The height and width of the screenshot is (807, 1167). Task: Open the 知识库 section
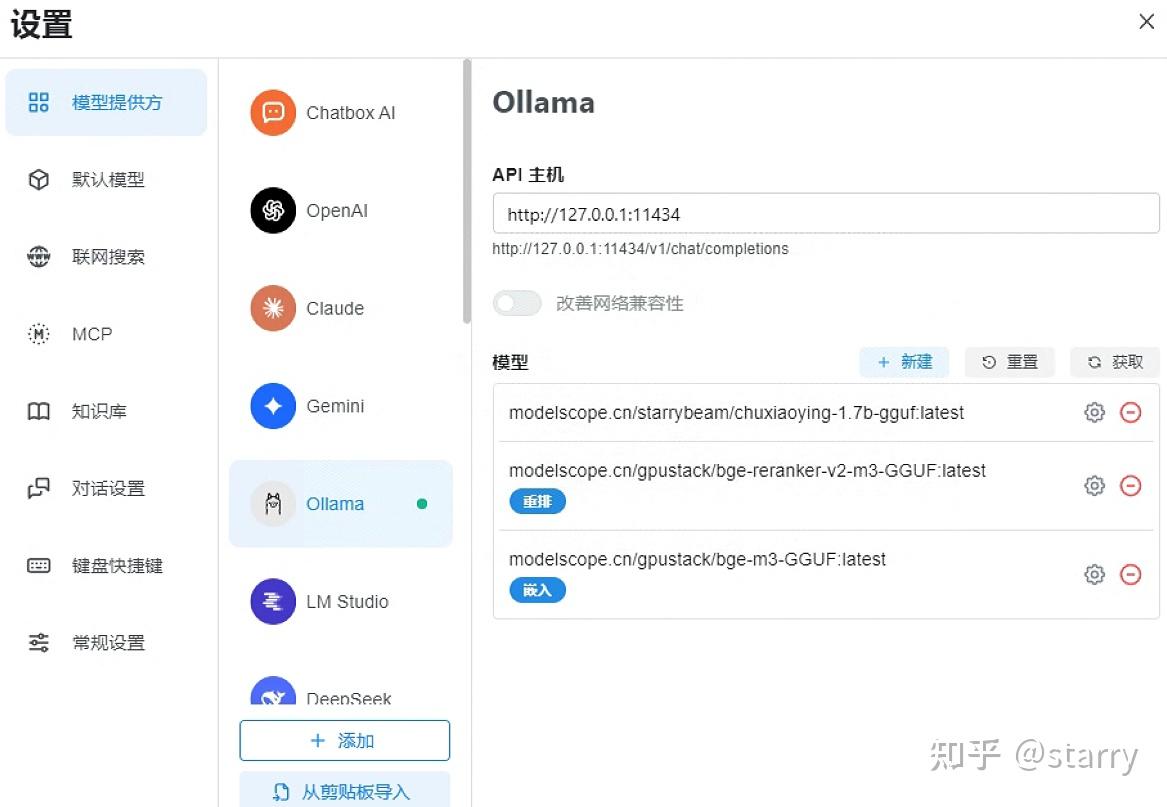106,411
